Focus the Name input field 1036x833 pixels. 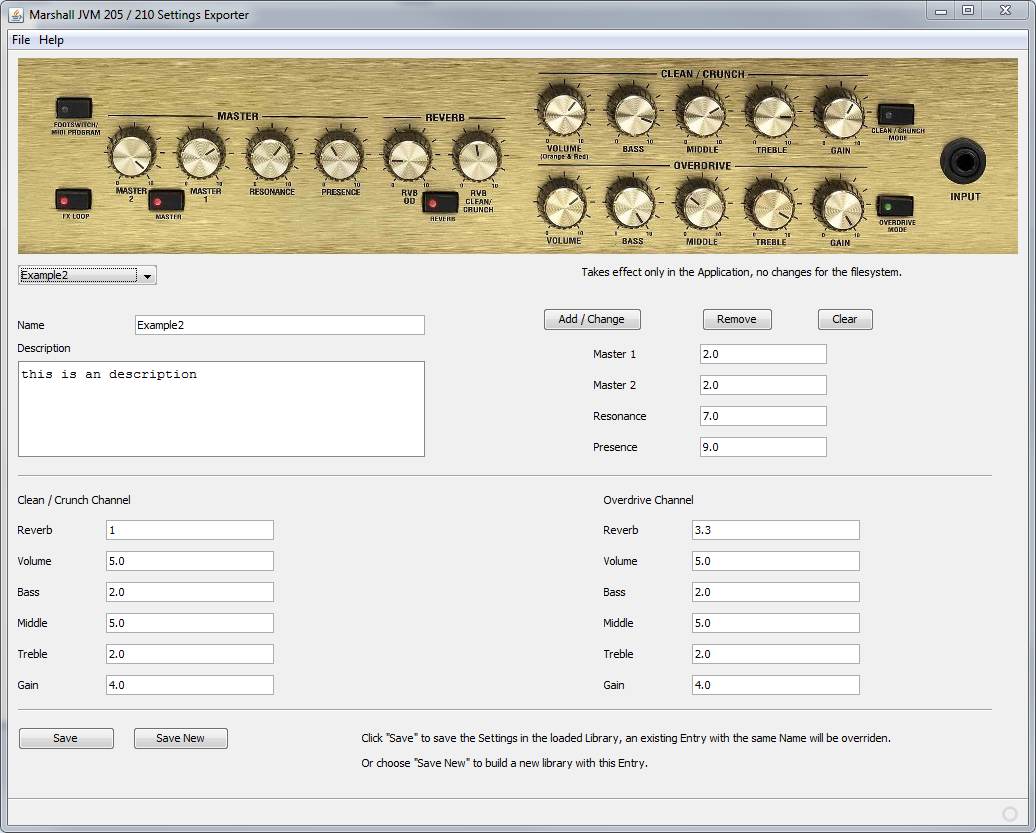coord(279,325)
